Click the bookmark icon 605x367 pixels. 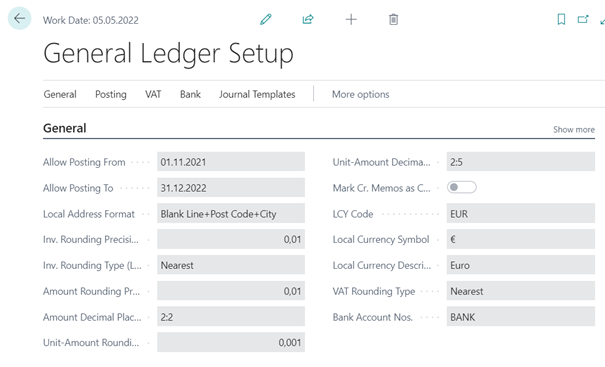561,19
